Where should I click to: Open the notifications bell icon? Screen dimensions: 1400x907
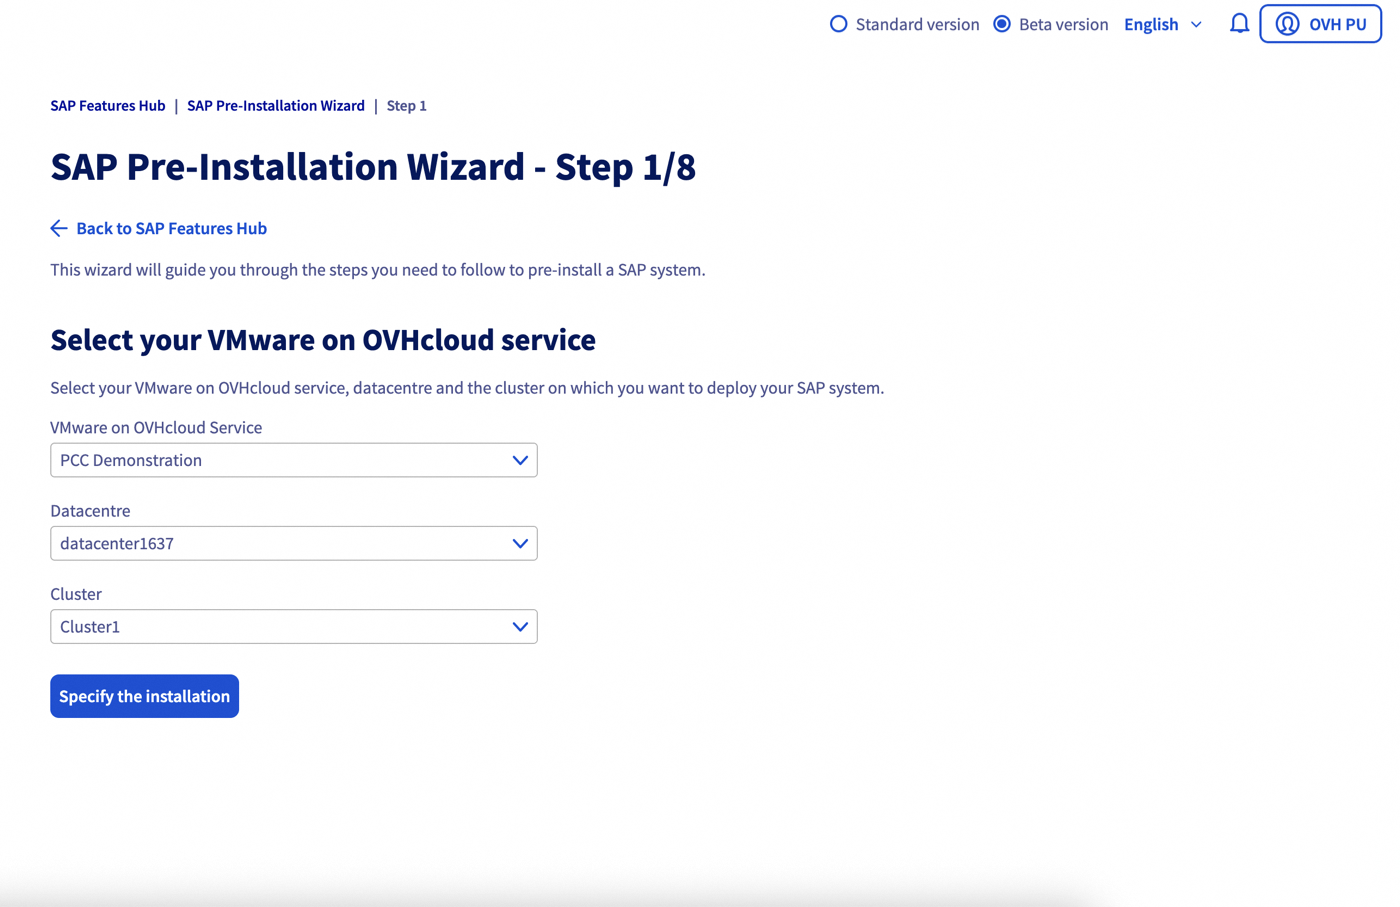click(1239, 23)
